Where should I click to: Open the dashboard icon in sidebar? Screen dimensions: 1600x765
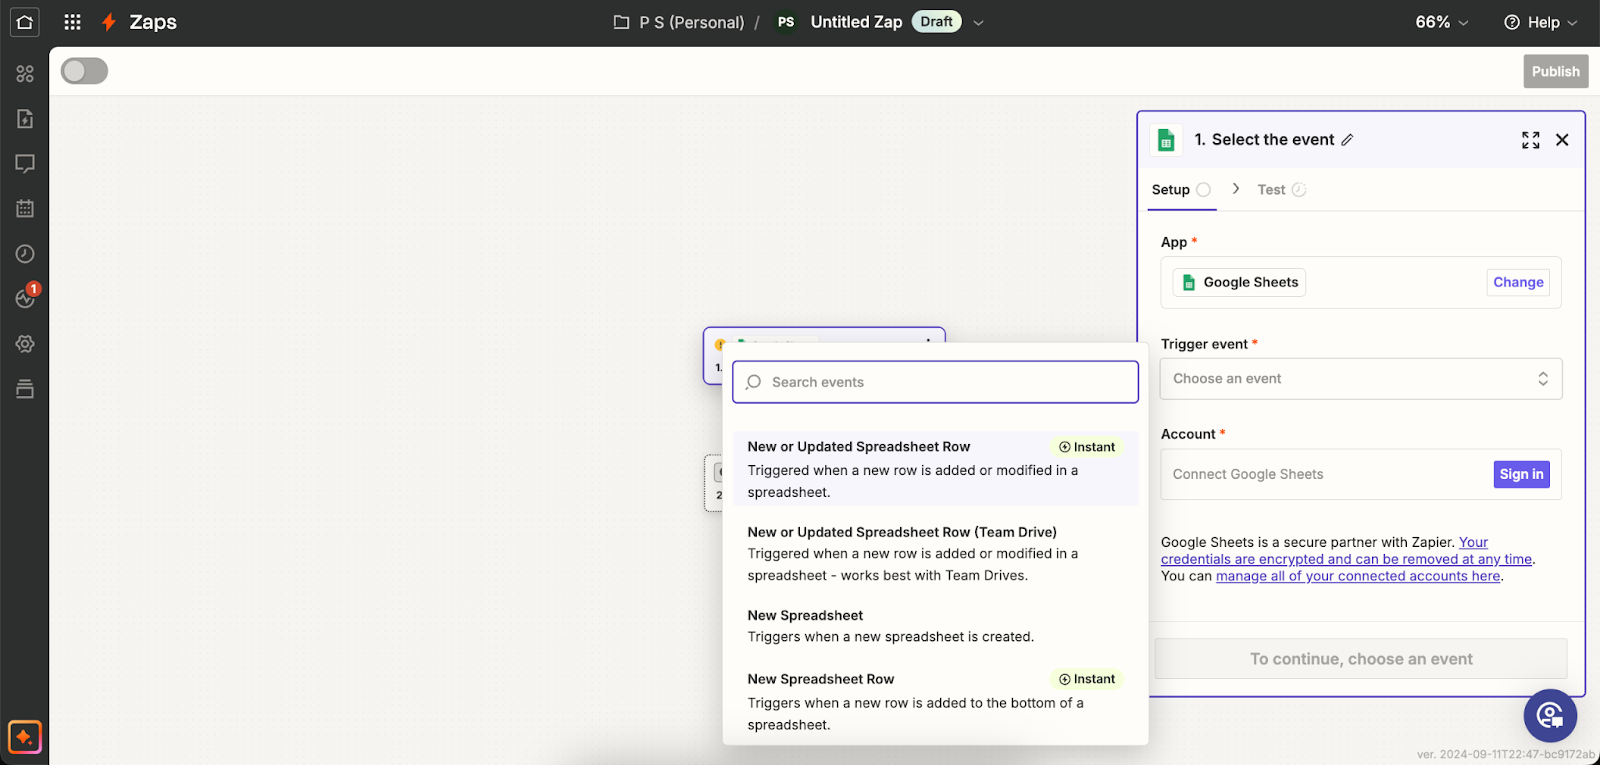pyautogui.click(x=25, y=73)
